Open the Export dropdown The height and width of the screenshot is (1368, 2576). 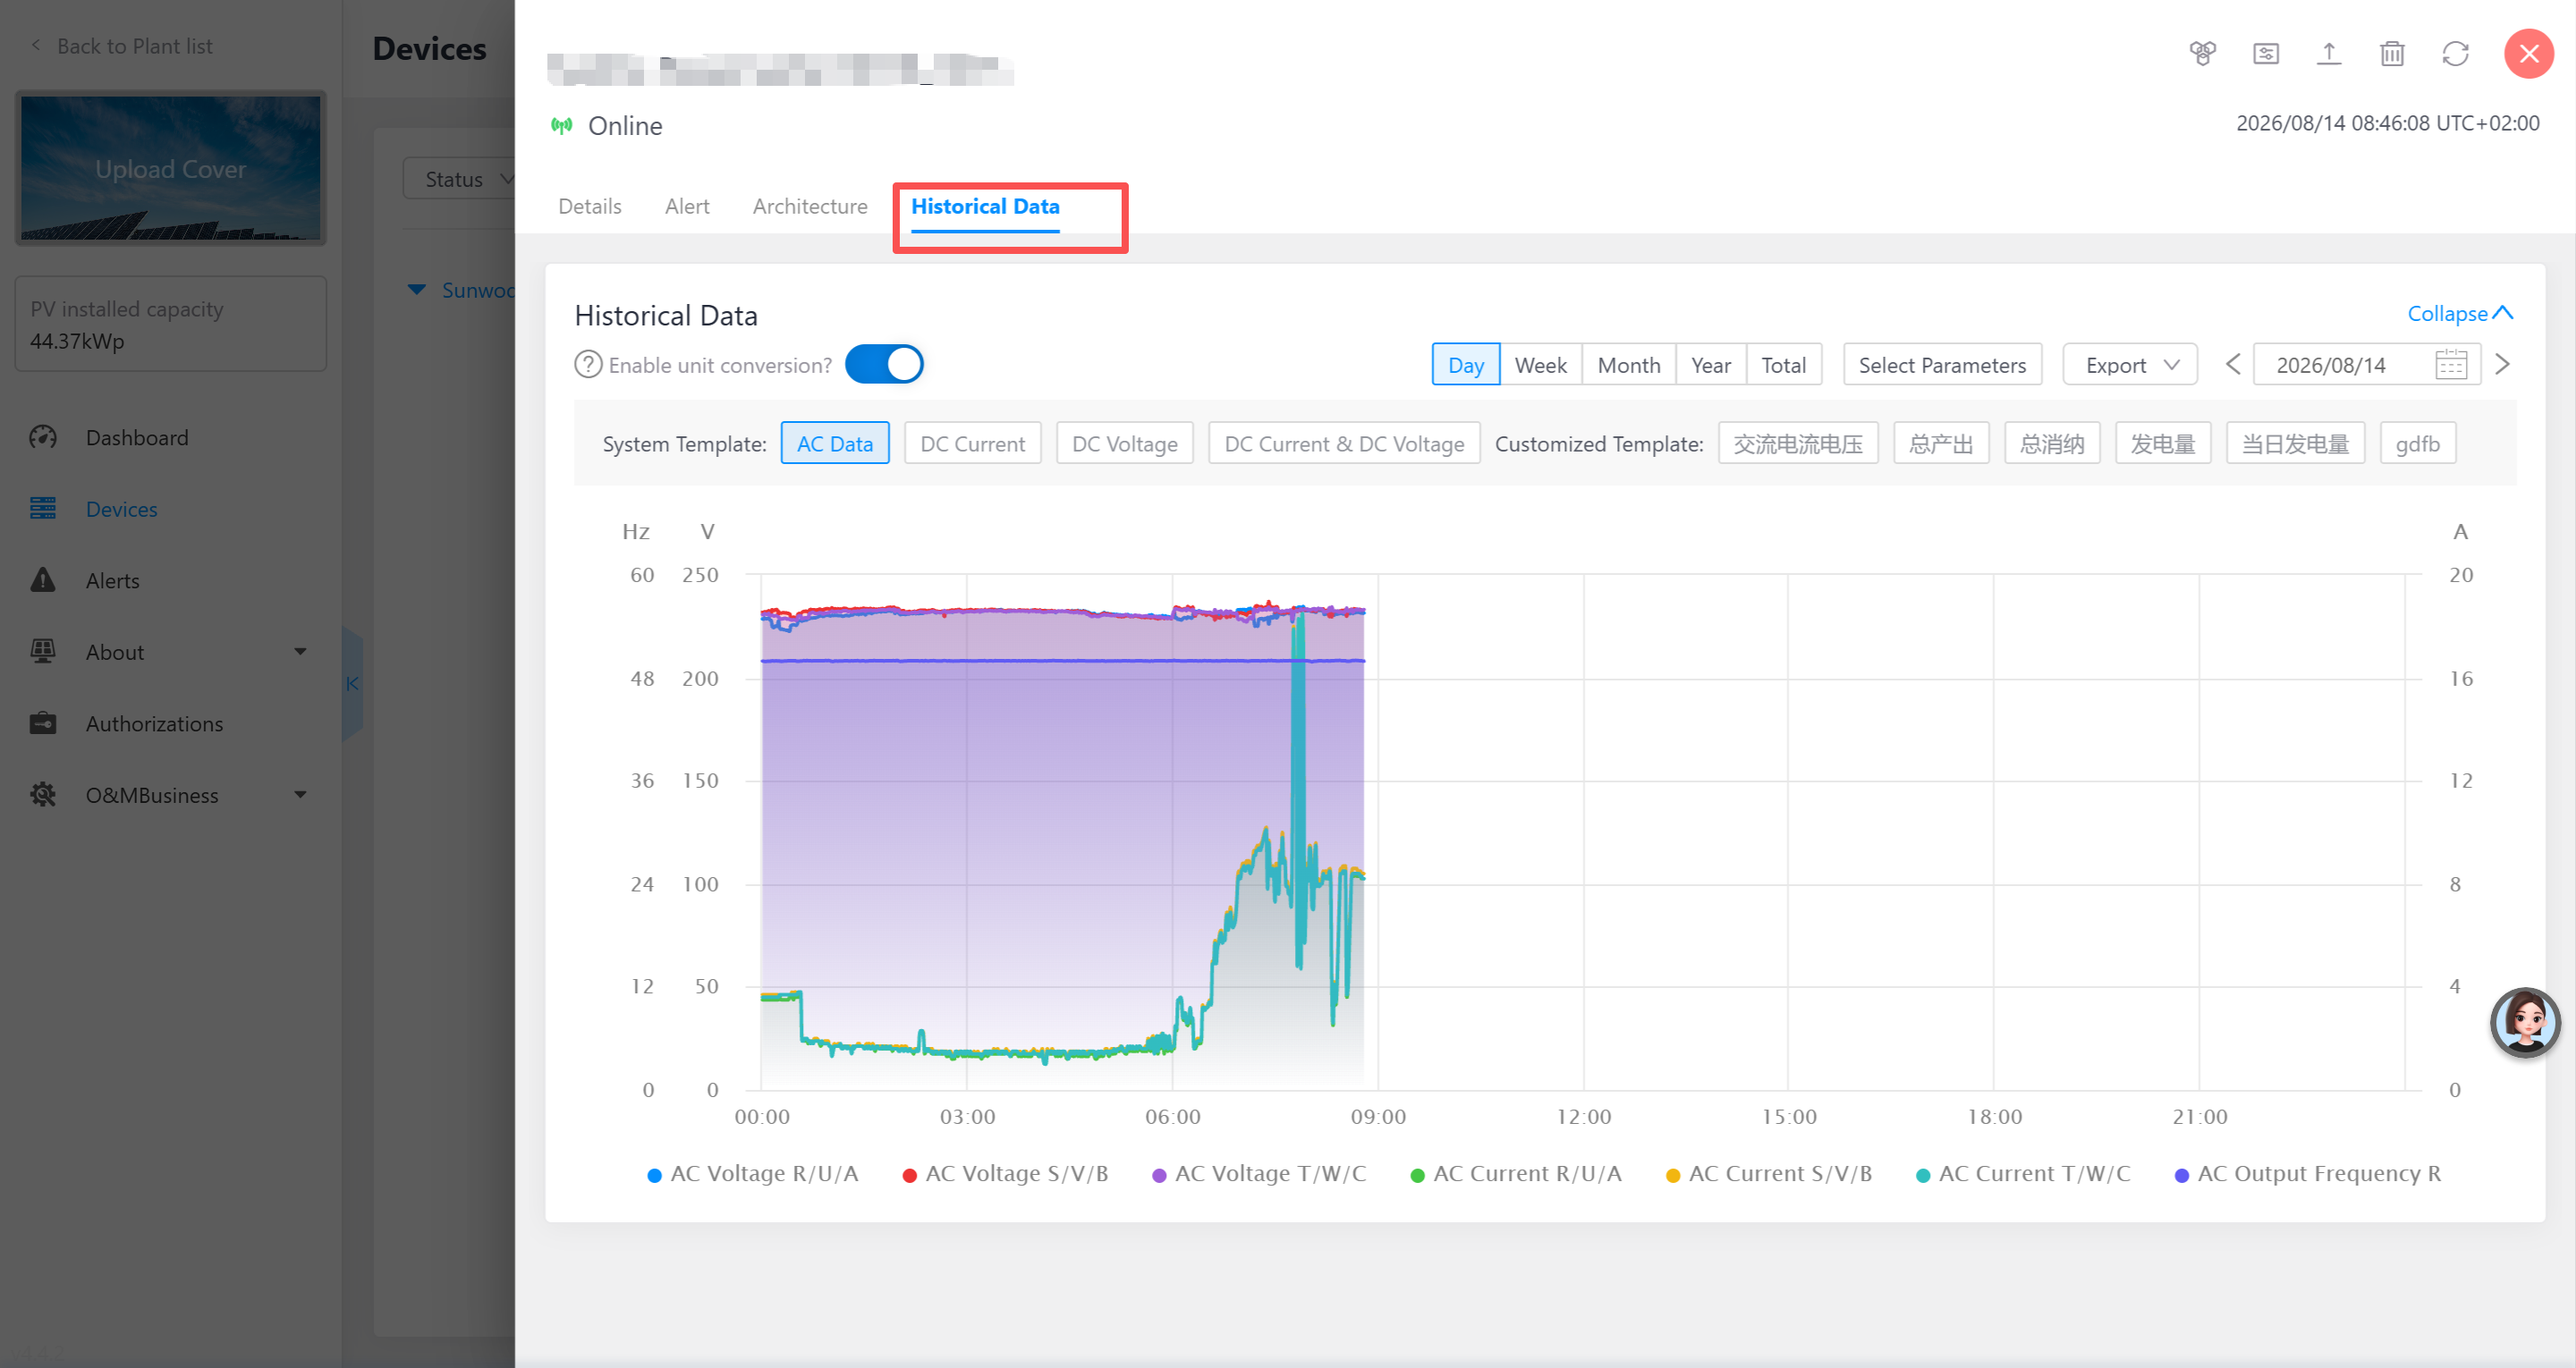[2130, 364]
